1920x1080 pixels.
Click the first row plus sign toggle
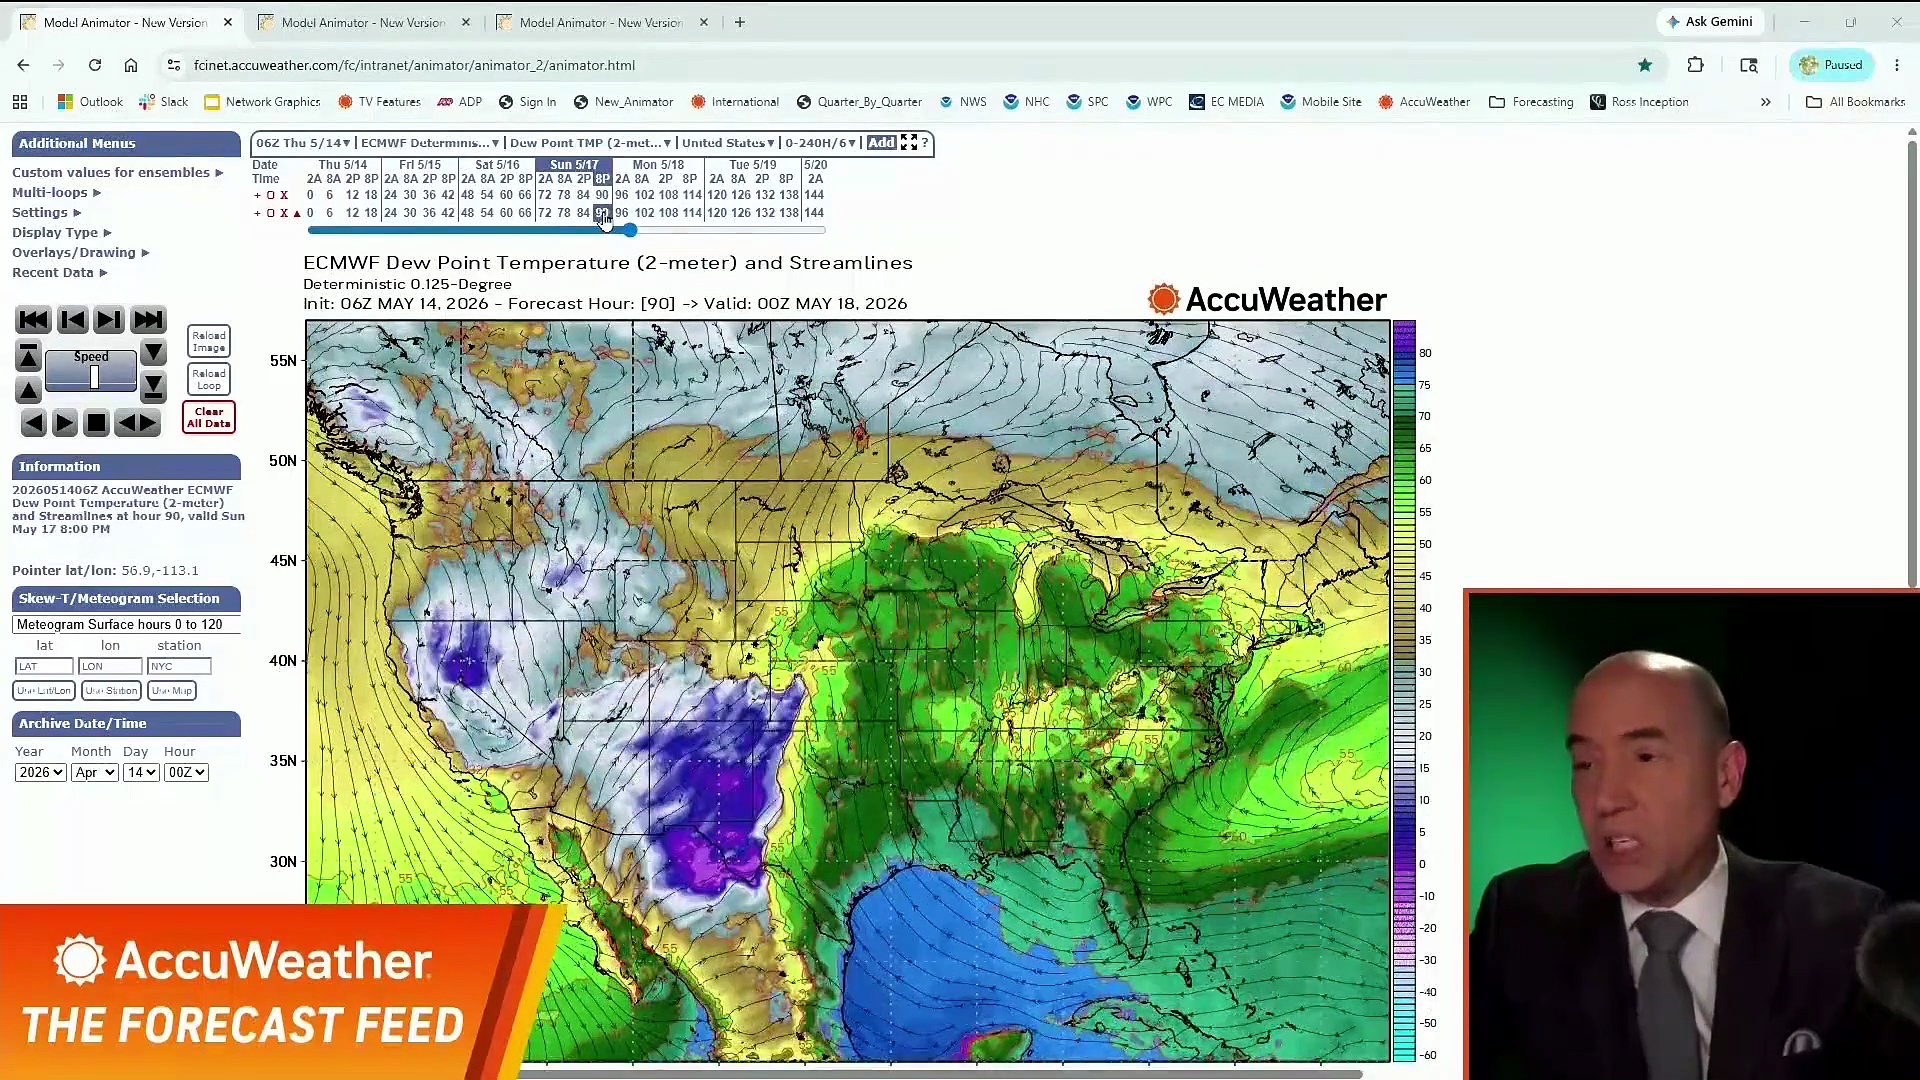257,195
